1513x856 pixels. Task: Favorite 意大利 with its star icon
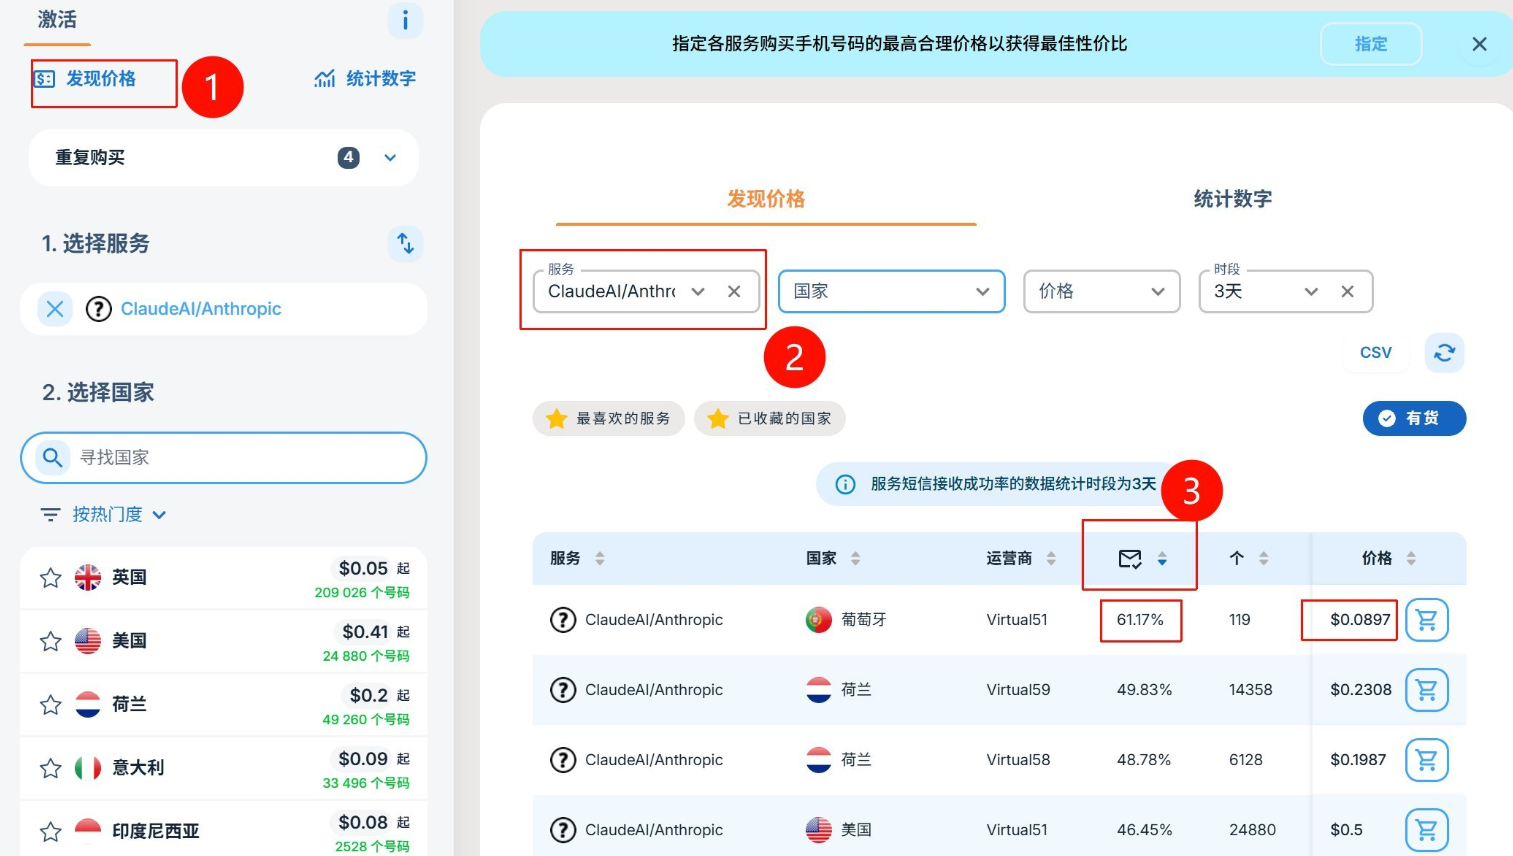click(50, 768)
